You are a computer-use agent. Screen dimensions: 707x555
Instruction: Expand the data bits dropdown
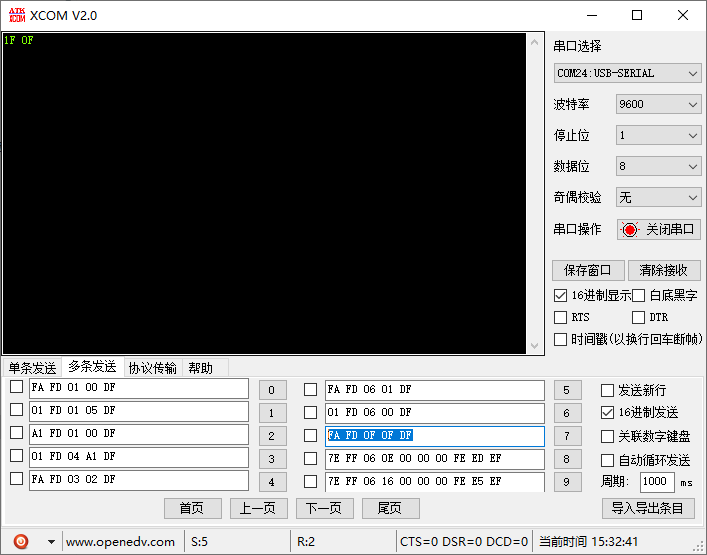[x=658, y=166]
